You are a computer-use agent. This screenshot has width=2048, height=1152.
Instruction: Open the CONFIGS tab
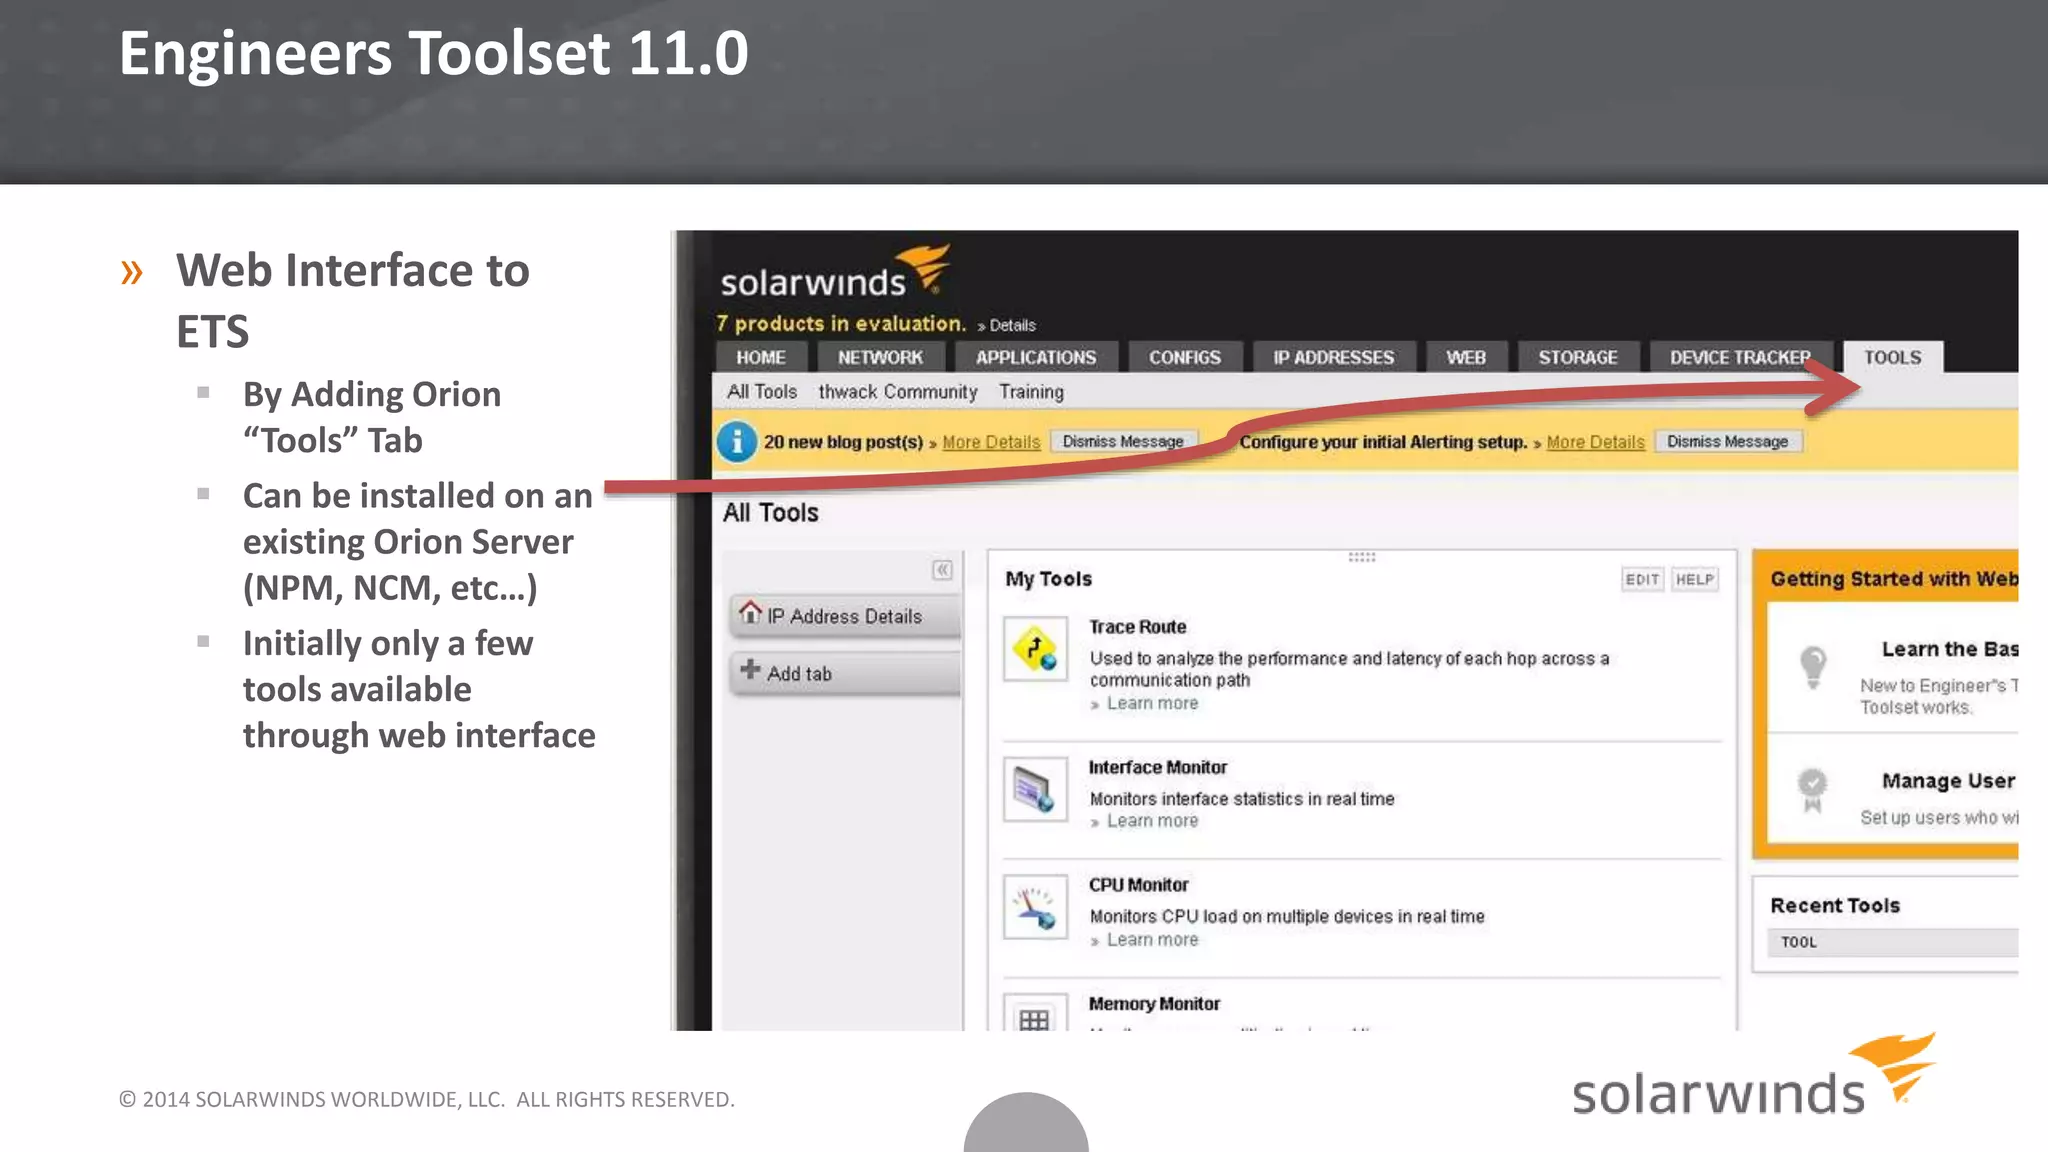point(1185,357)
